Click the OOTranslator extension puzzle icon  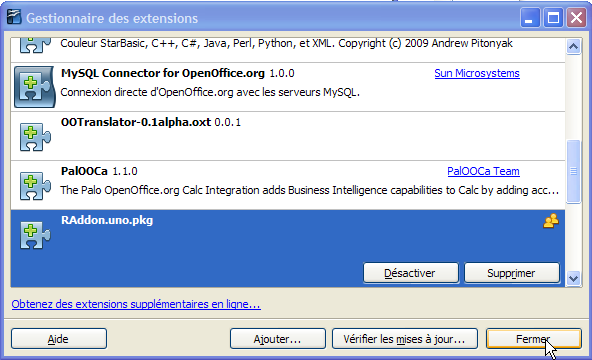coord(35,137)
